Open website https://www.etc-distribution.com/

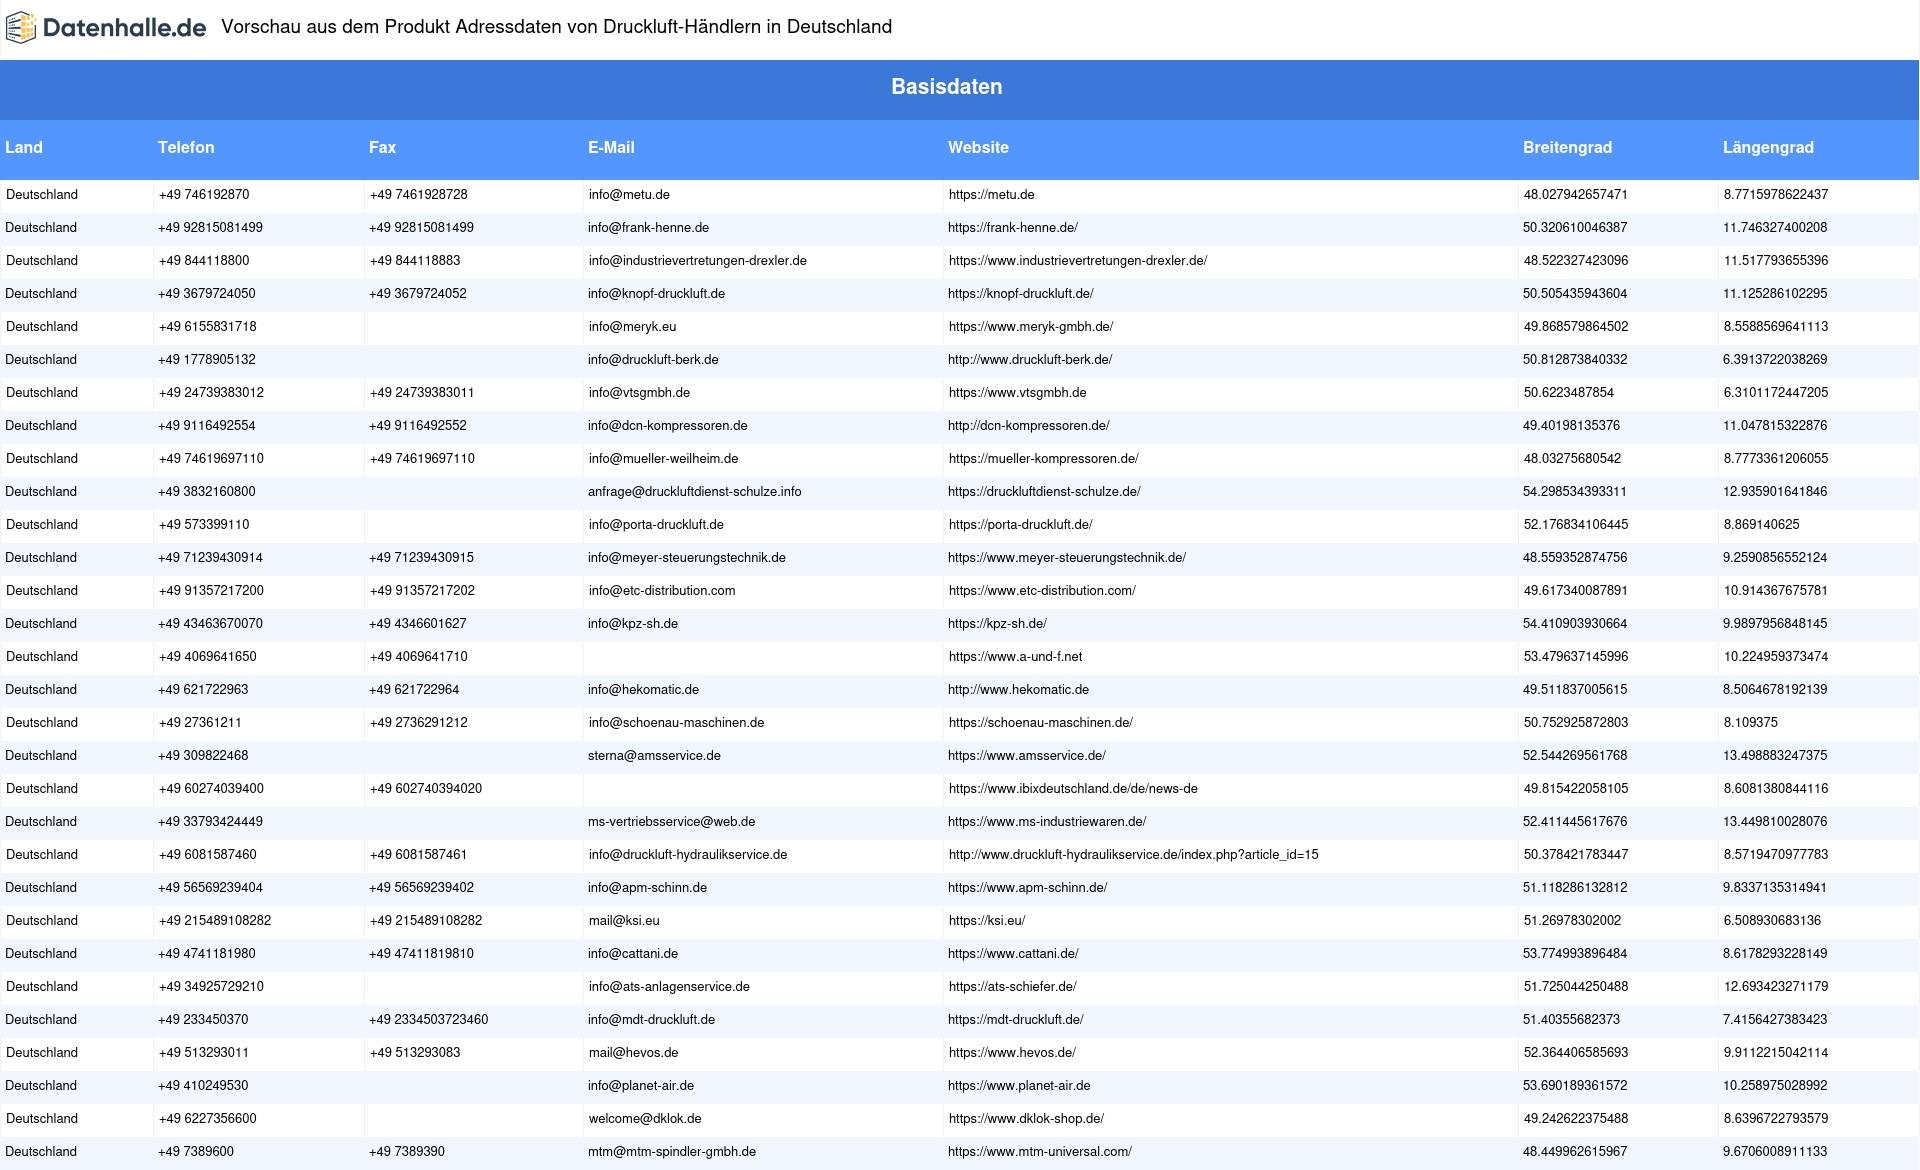pyautogui.click(x=1042, y=591)
